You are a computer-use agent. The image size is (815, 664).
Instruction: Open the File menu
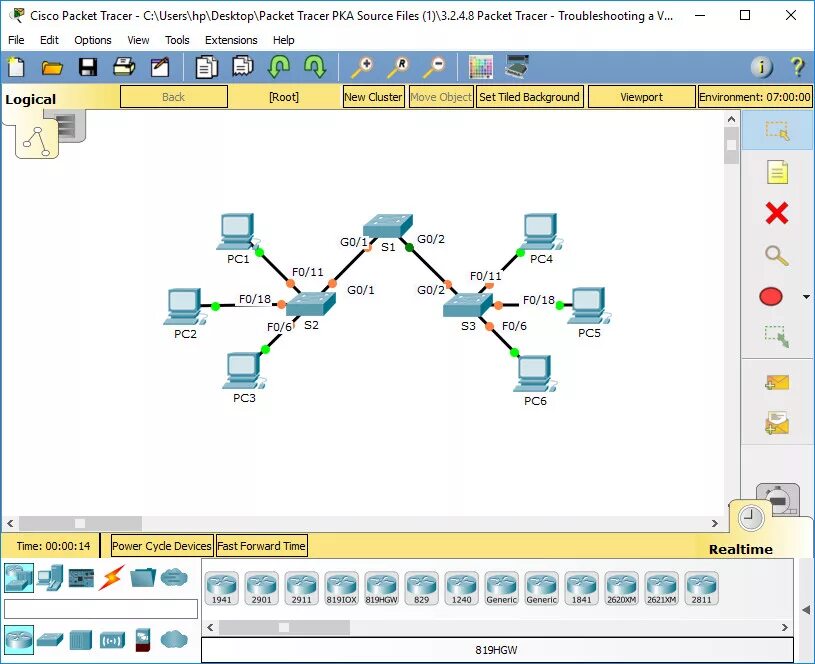point(16,40)
